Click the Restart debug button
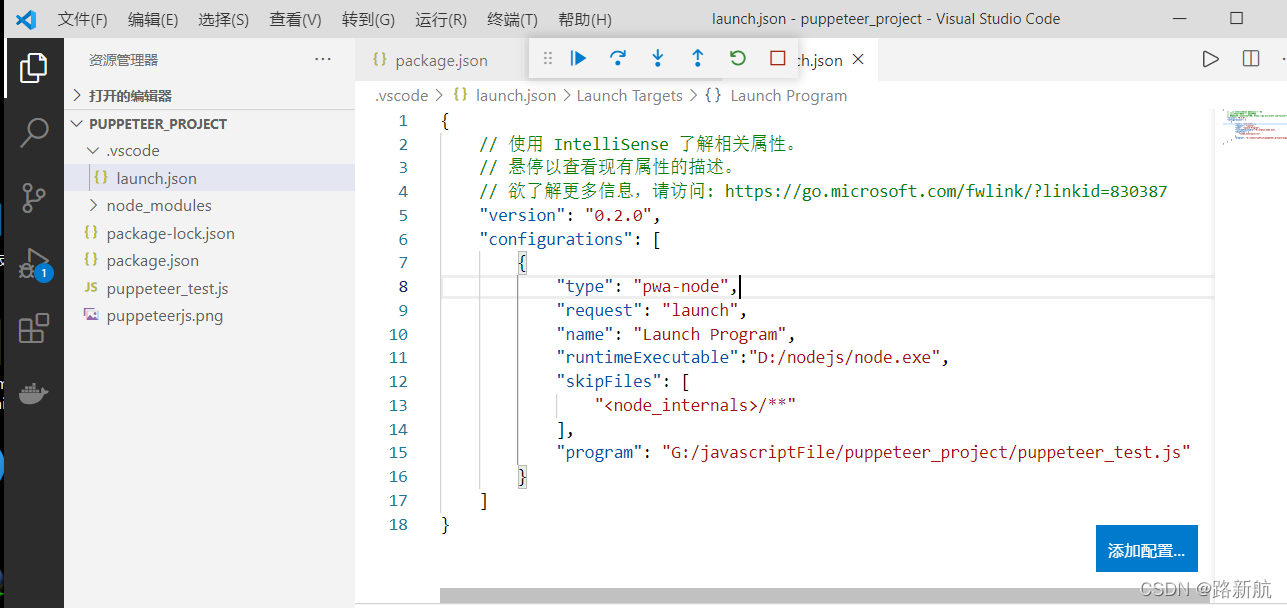This screenshot has height=608, width=1287. point(738,59)
